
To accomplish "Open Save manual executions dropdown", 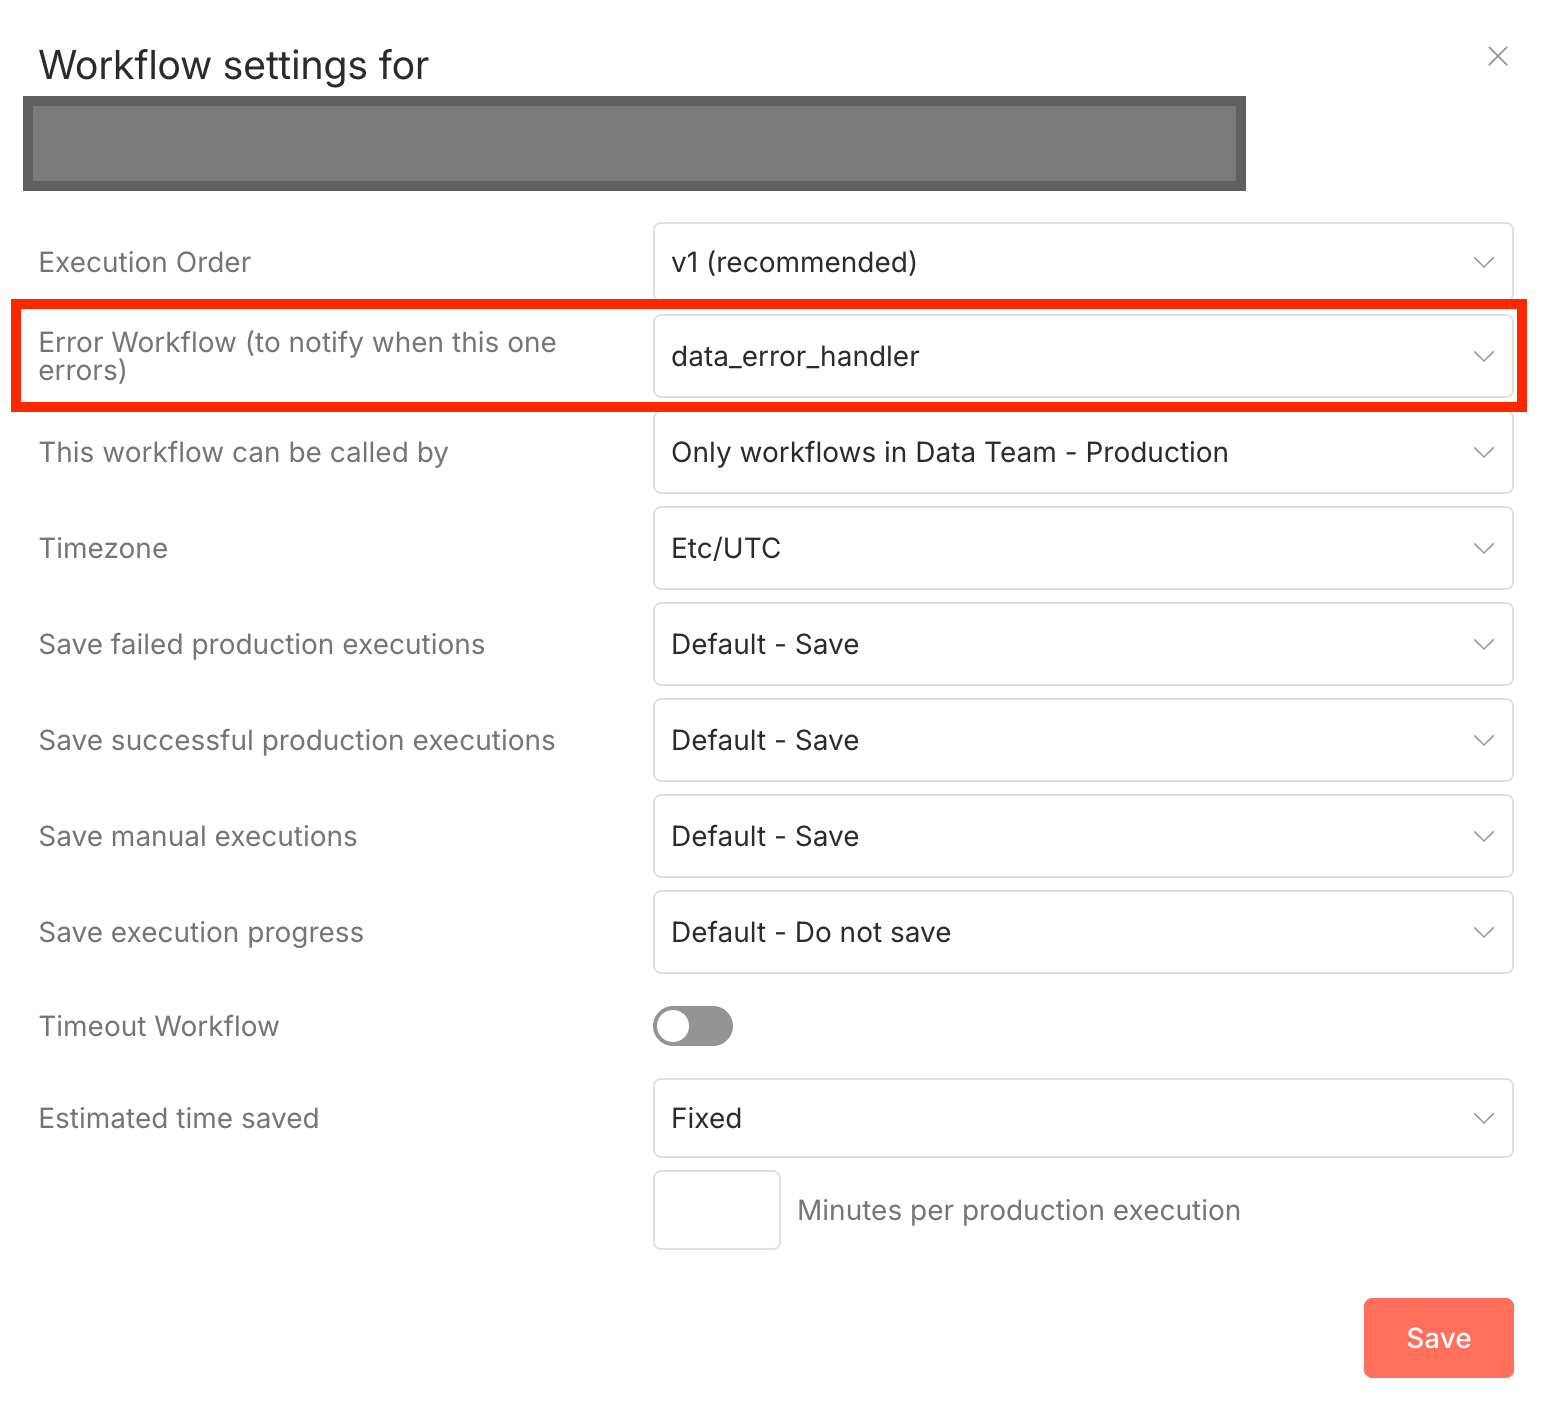I will coord(1082,836).
